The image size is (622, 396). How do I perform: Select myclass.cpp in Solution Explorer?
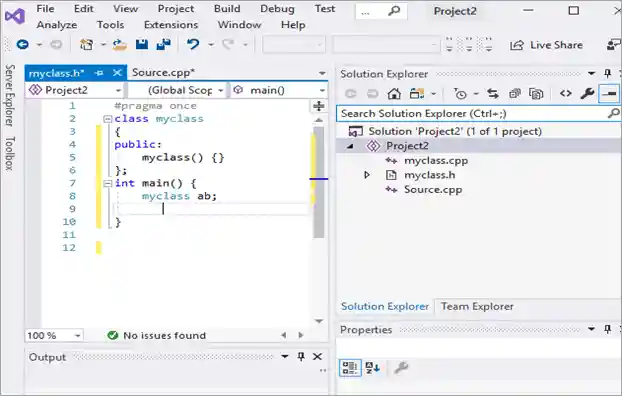(x=436, y=161)
